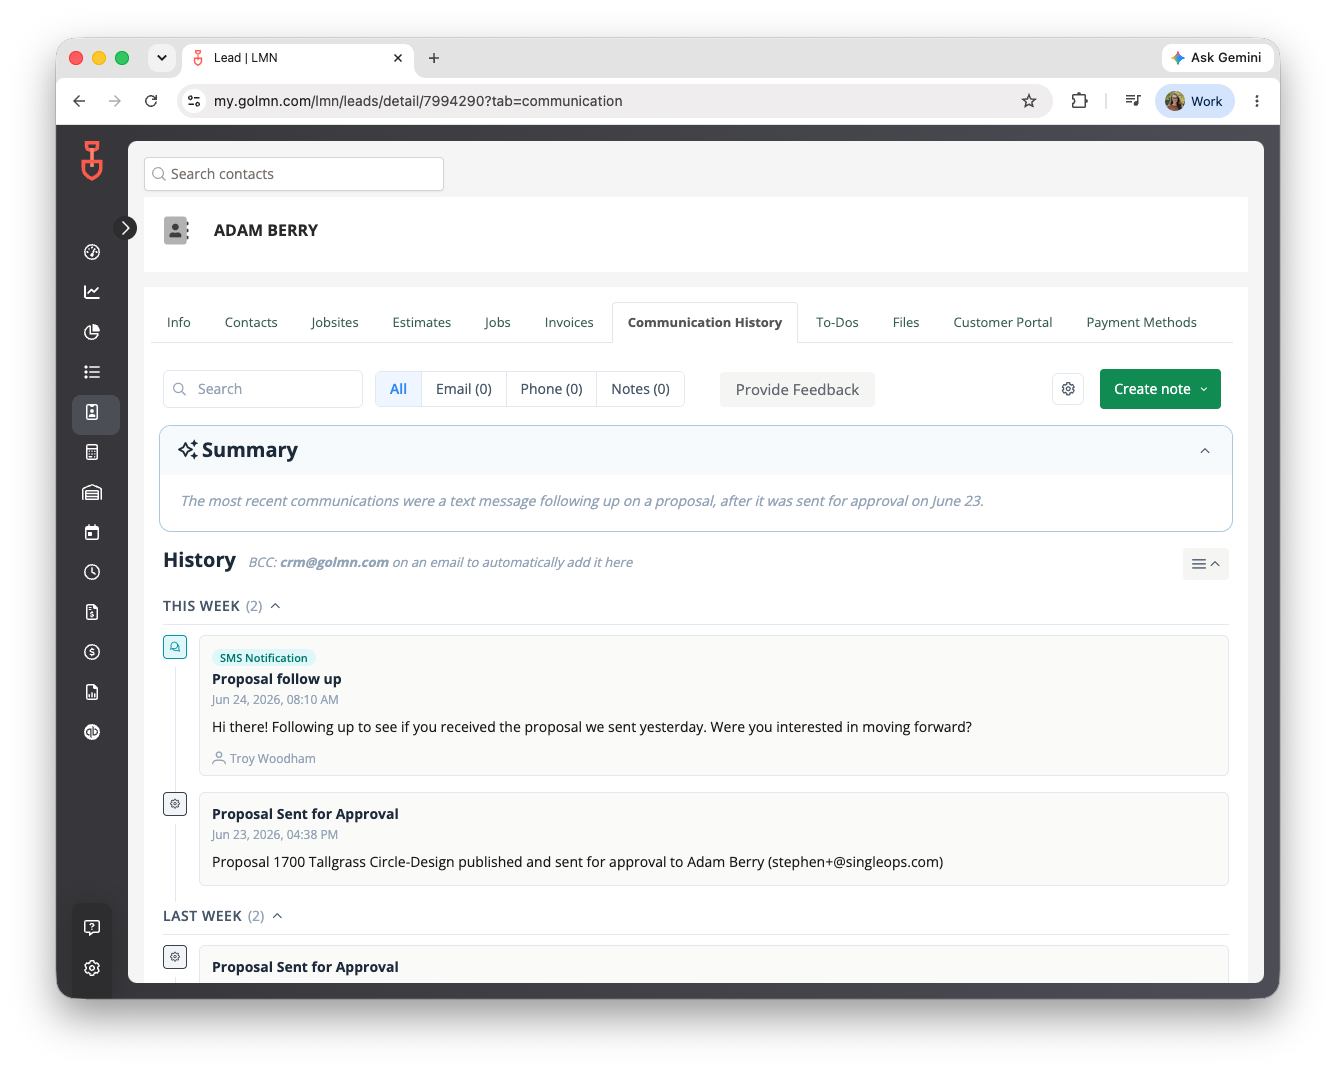Image resolution: width=1336 pixels, height=1073 pixels.
Task: Open the dollar coin payments sidebar icon
Action: click(x=92, y=652)
